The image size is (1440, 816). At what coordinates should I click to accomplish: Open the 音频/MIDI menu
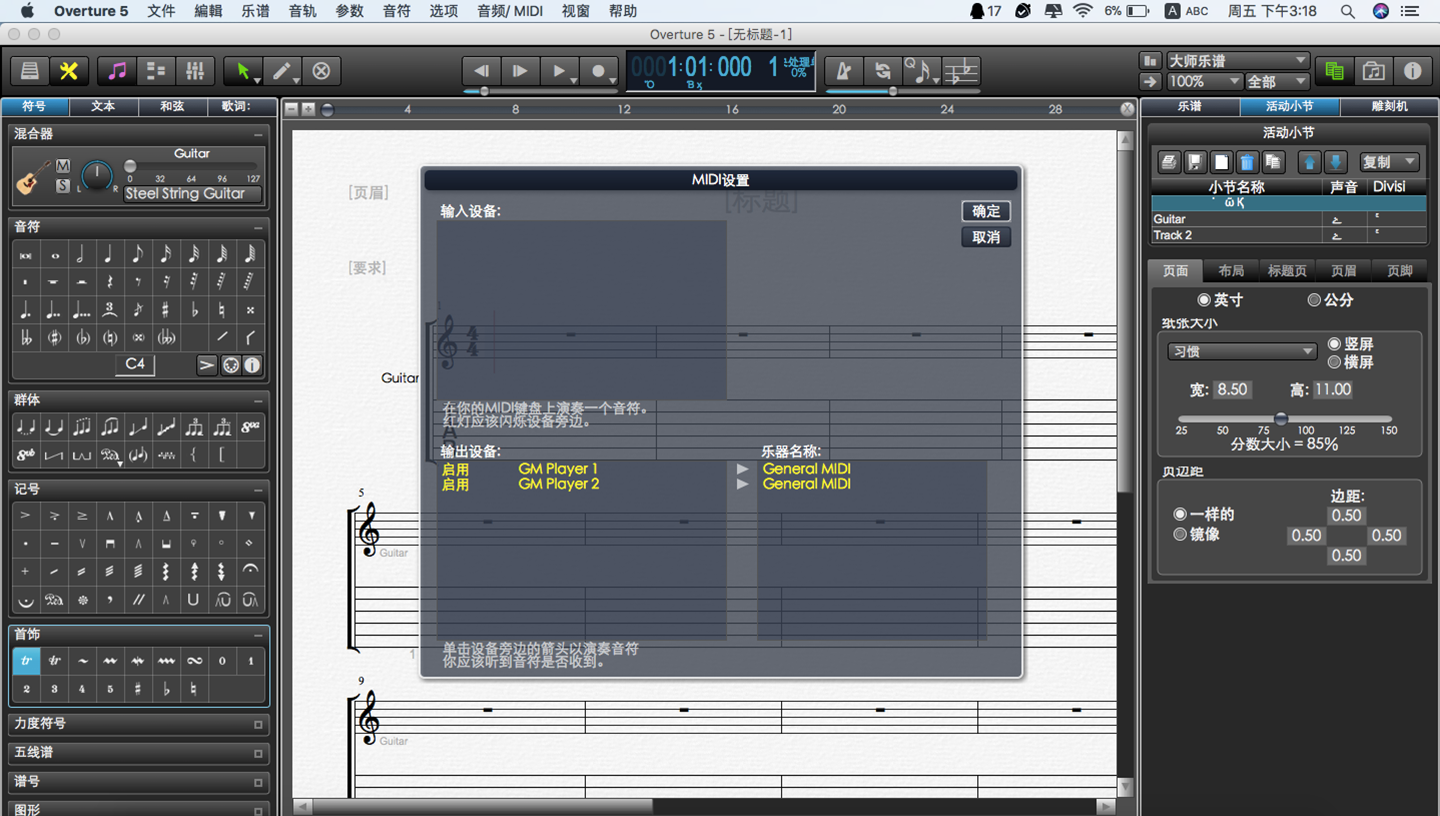[x=510, y=11]
